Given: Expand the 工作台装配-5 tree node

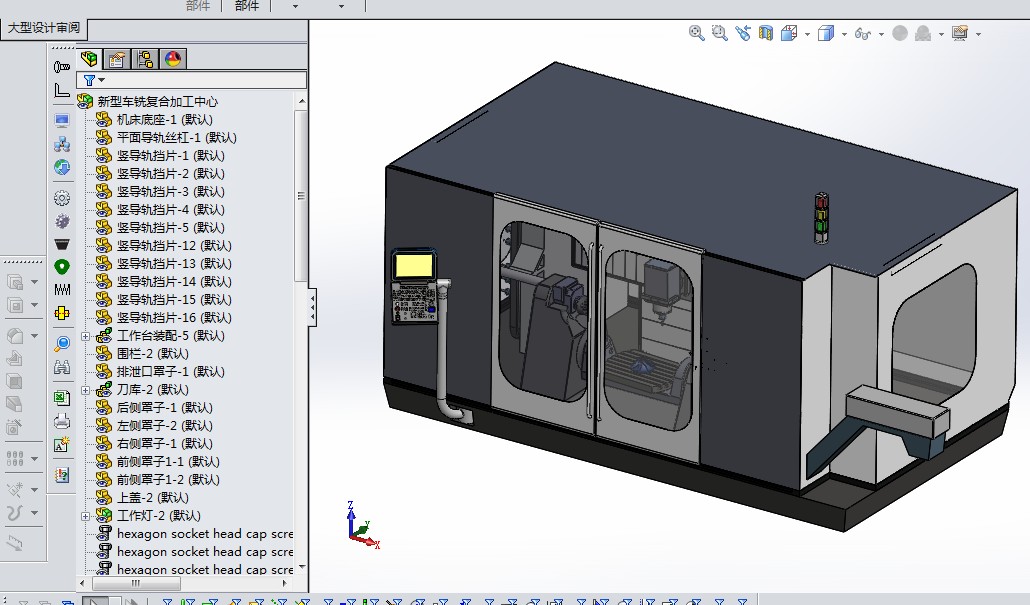Looking at the screenshot, I should point(86,336).
